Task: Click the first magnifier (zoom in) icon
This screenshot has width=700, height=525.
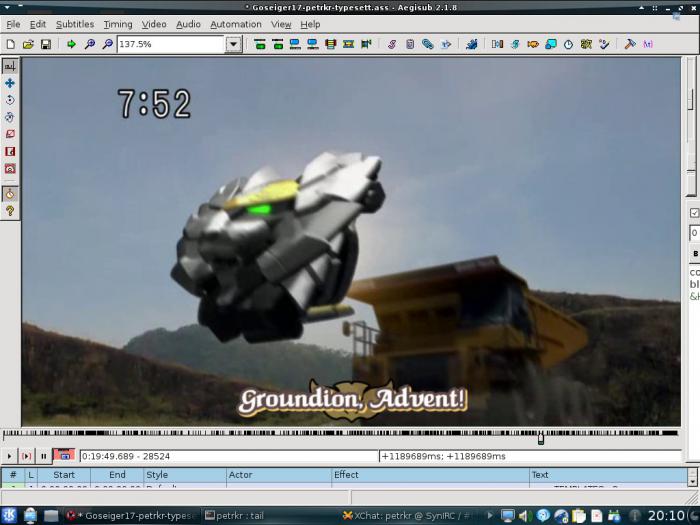Action: 90,44
